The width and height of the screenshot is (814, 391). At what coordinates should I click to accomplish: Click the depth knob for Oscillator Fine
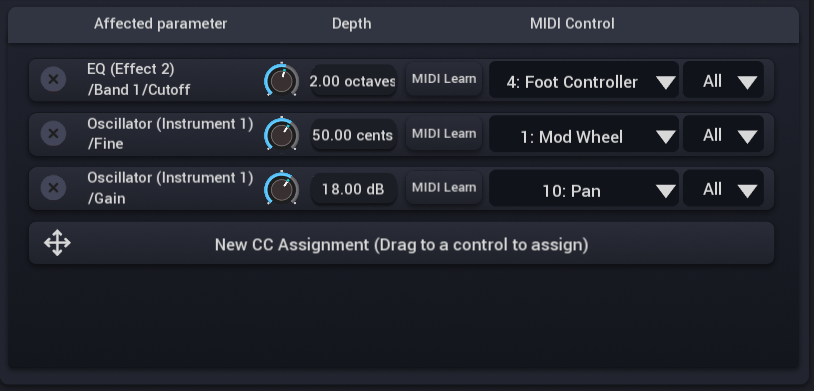click(281, 134)
